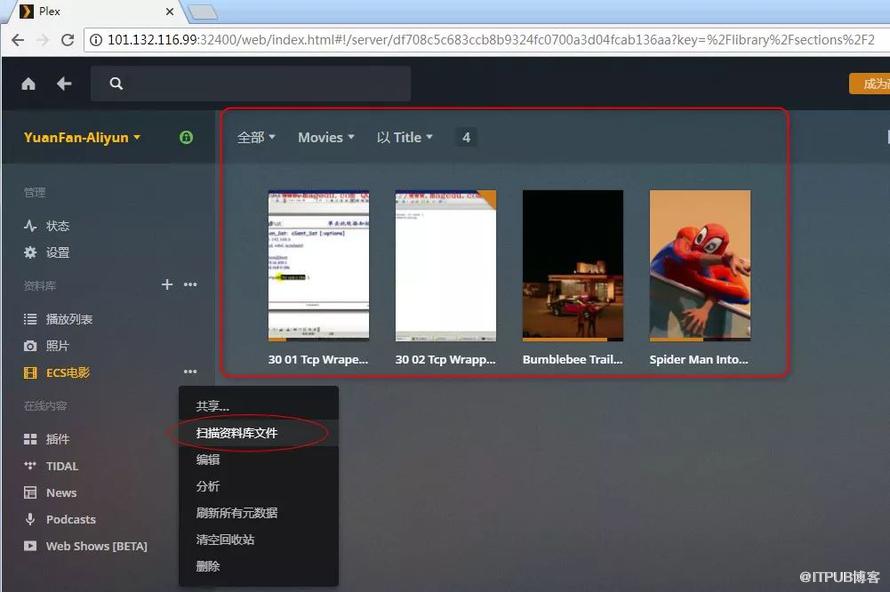Click the green secure connection lock icon
This screenshot has height=592, width=890.
(186, 138)
